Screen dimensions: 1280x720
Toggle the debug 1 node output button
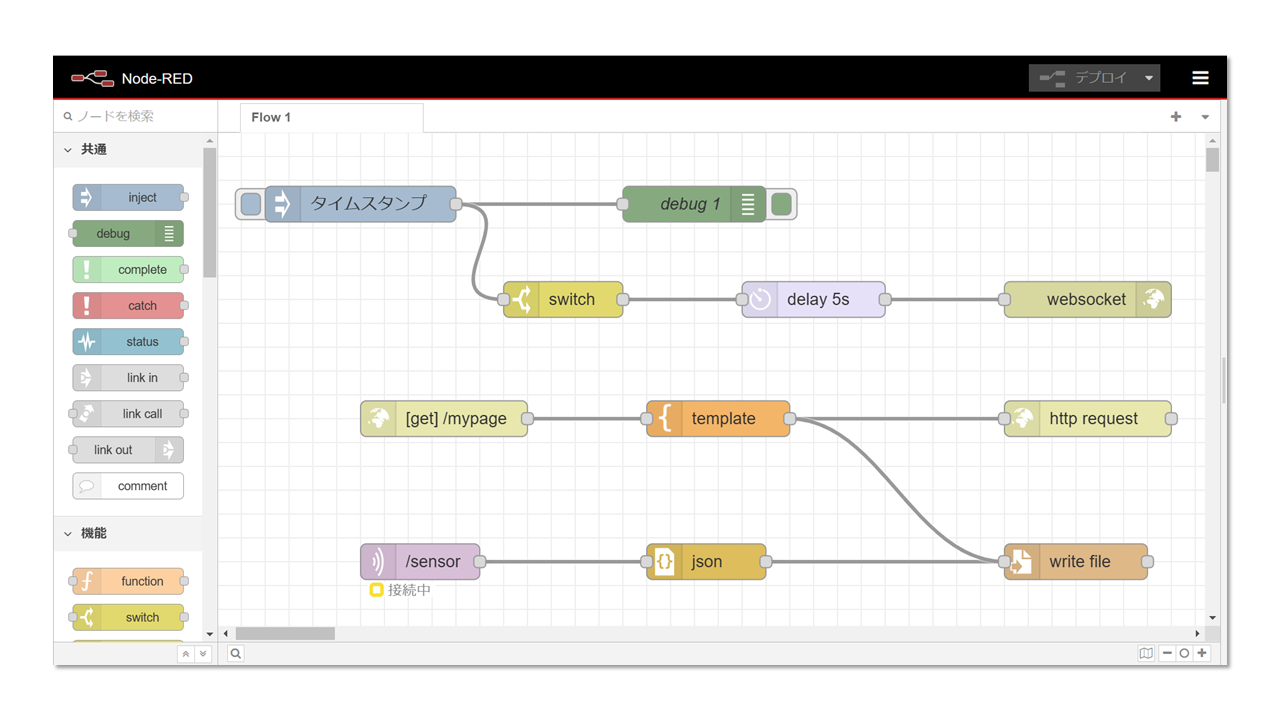click(x=781, y=204)
